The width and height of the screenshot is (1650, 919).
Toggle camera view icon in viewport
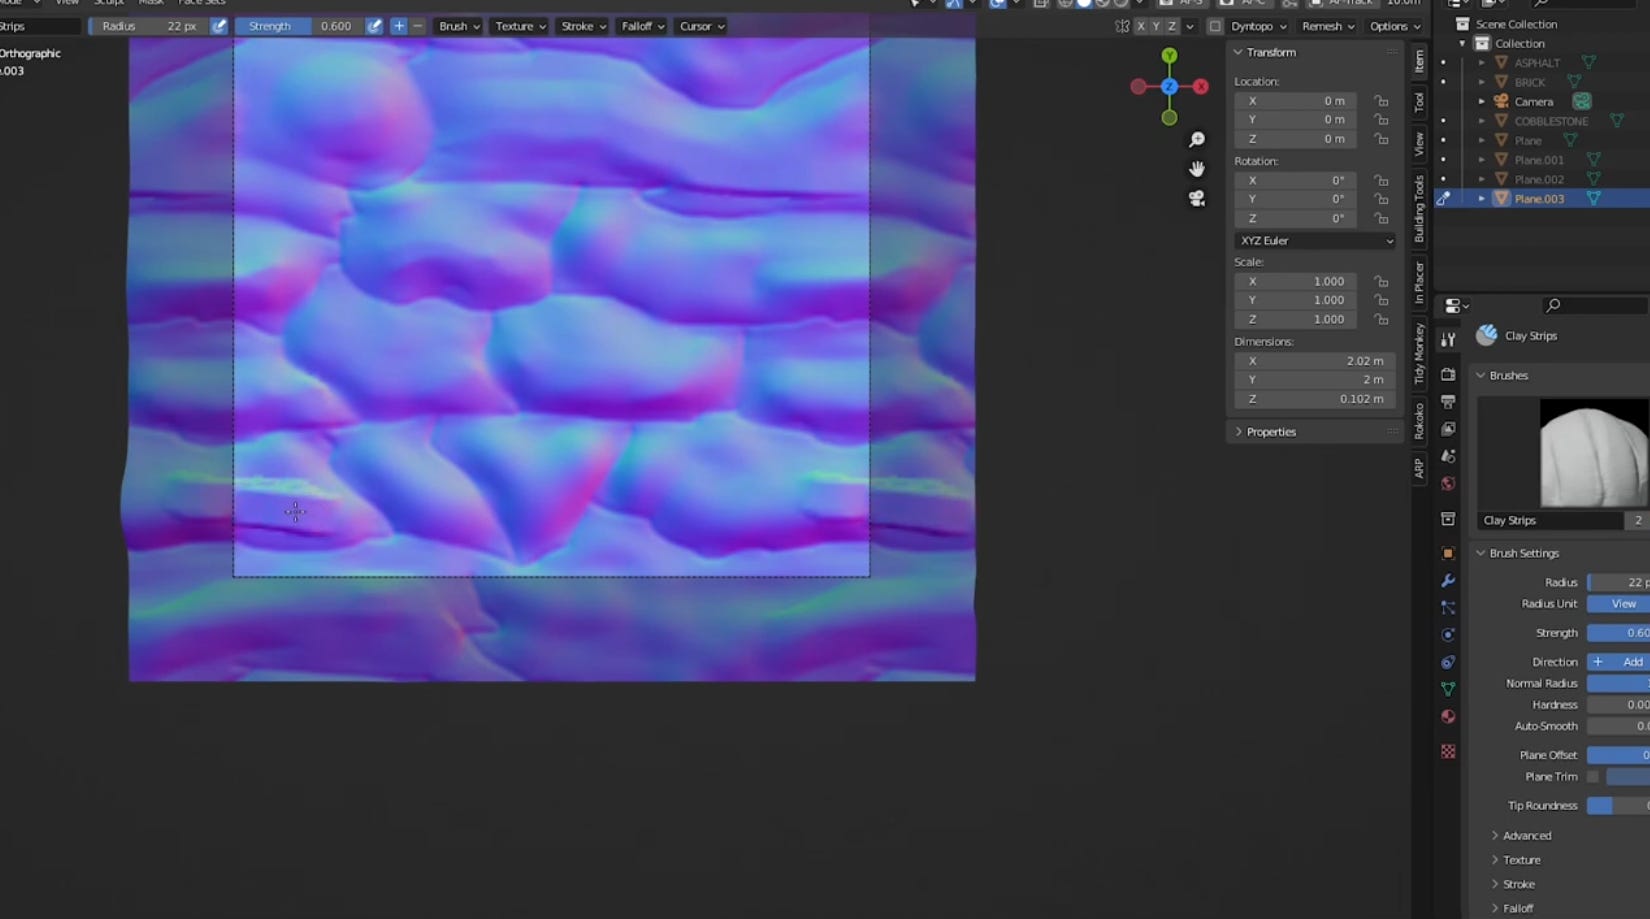pos(1197,199)
